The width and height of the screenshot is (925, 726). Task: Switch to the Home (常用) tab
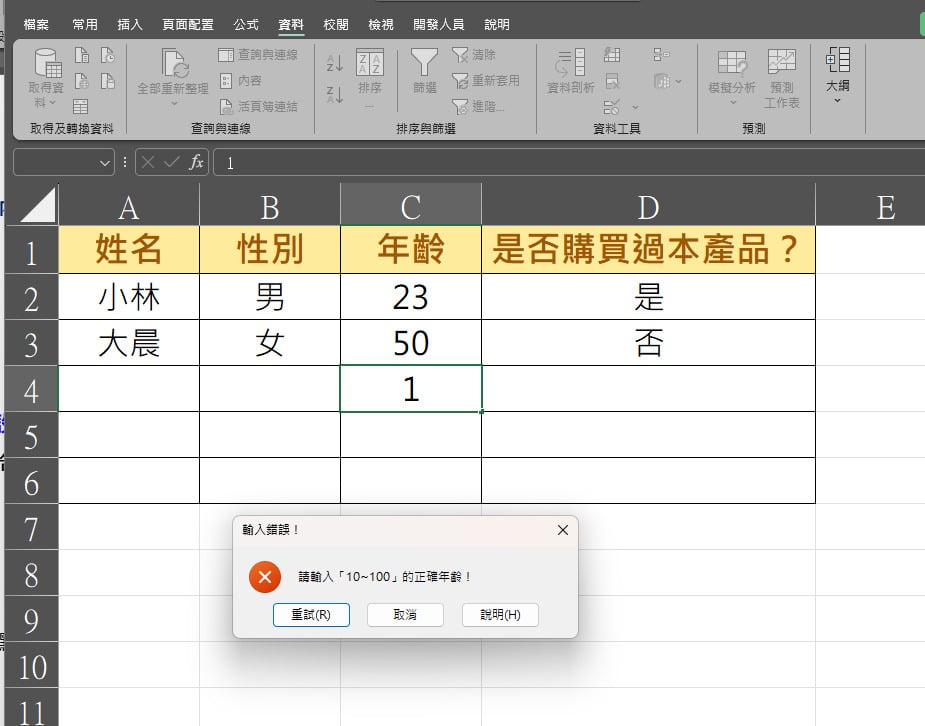tap(85, 24)
